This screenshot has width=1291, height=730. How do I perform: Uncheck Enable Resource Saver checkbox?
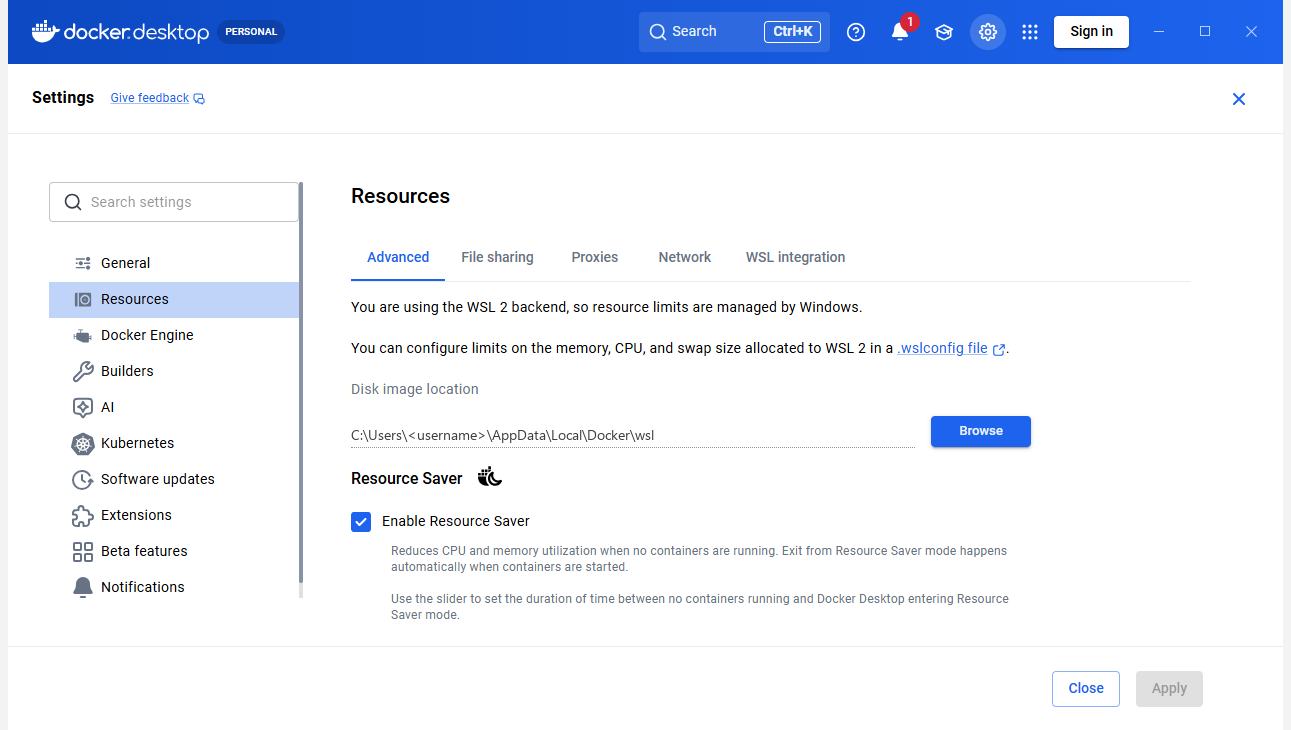coord(361,521)
